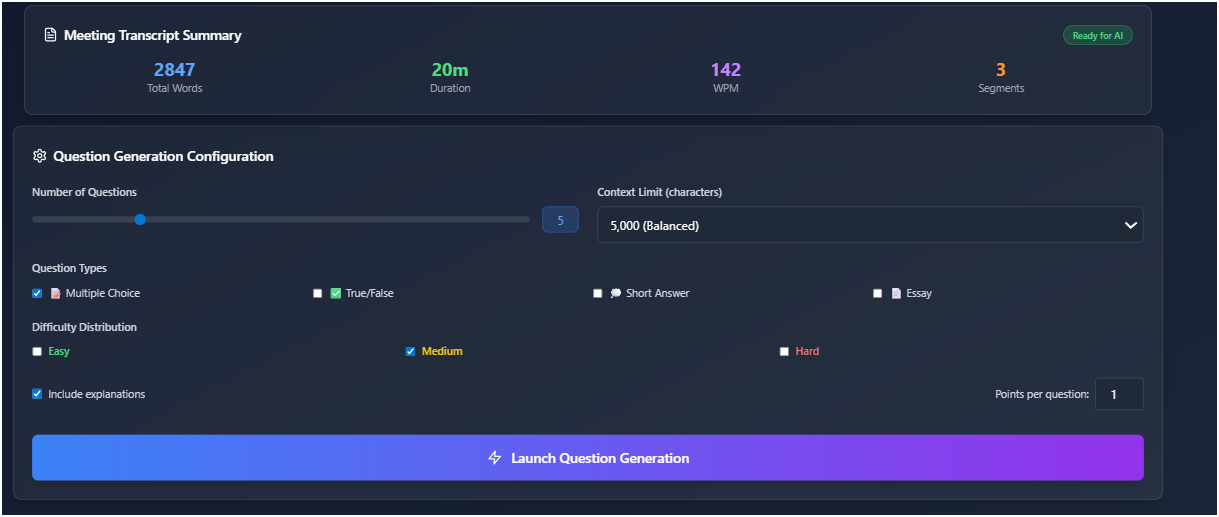Image resolution: width=1219 pixels, height=517 pixels.
Task: Click the green checkmark True/False icon
Action: click(x=336, y=294)
